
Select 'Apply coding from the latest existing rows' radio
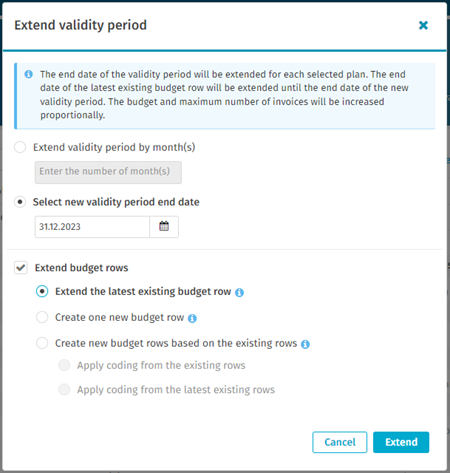(x=64, y=389)
